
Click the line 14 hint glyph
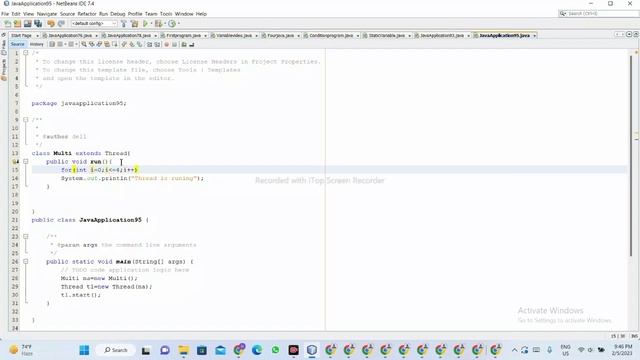pos(15,162)
